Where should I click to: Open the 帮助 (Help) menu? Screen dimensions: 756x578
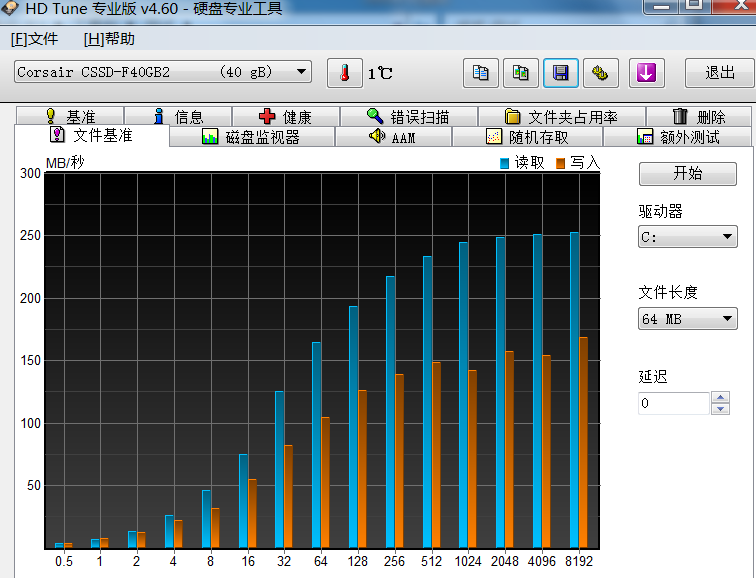point(109,39)
